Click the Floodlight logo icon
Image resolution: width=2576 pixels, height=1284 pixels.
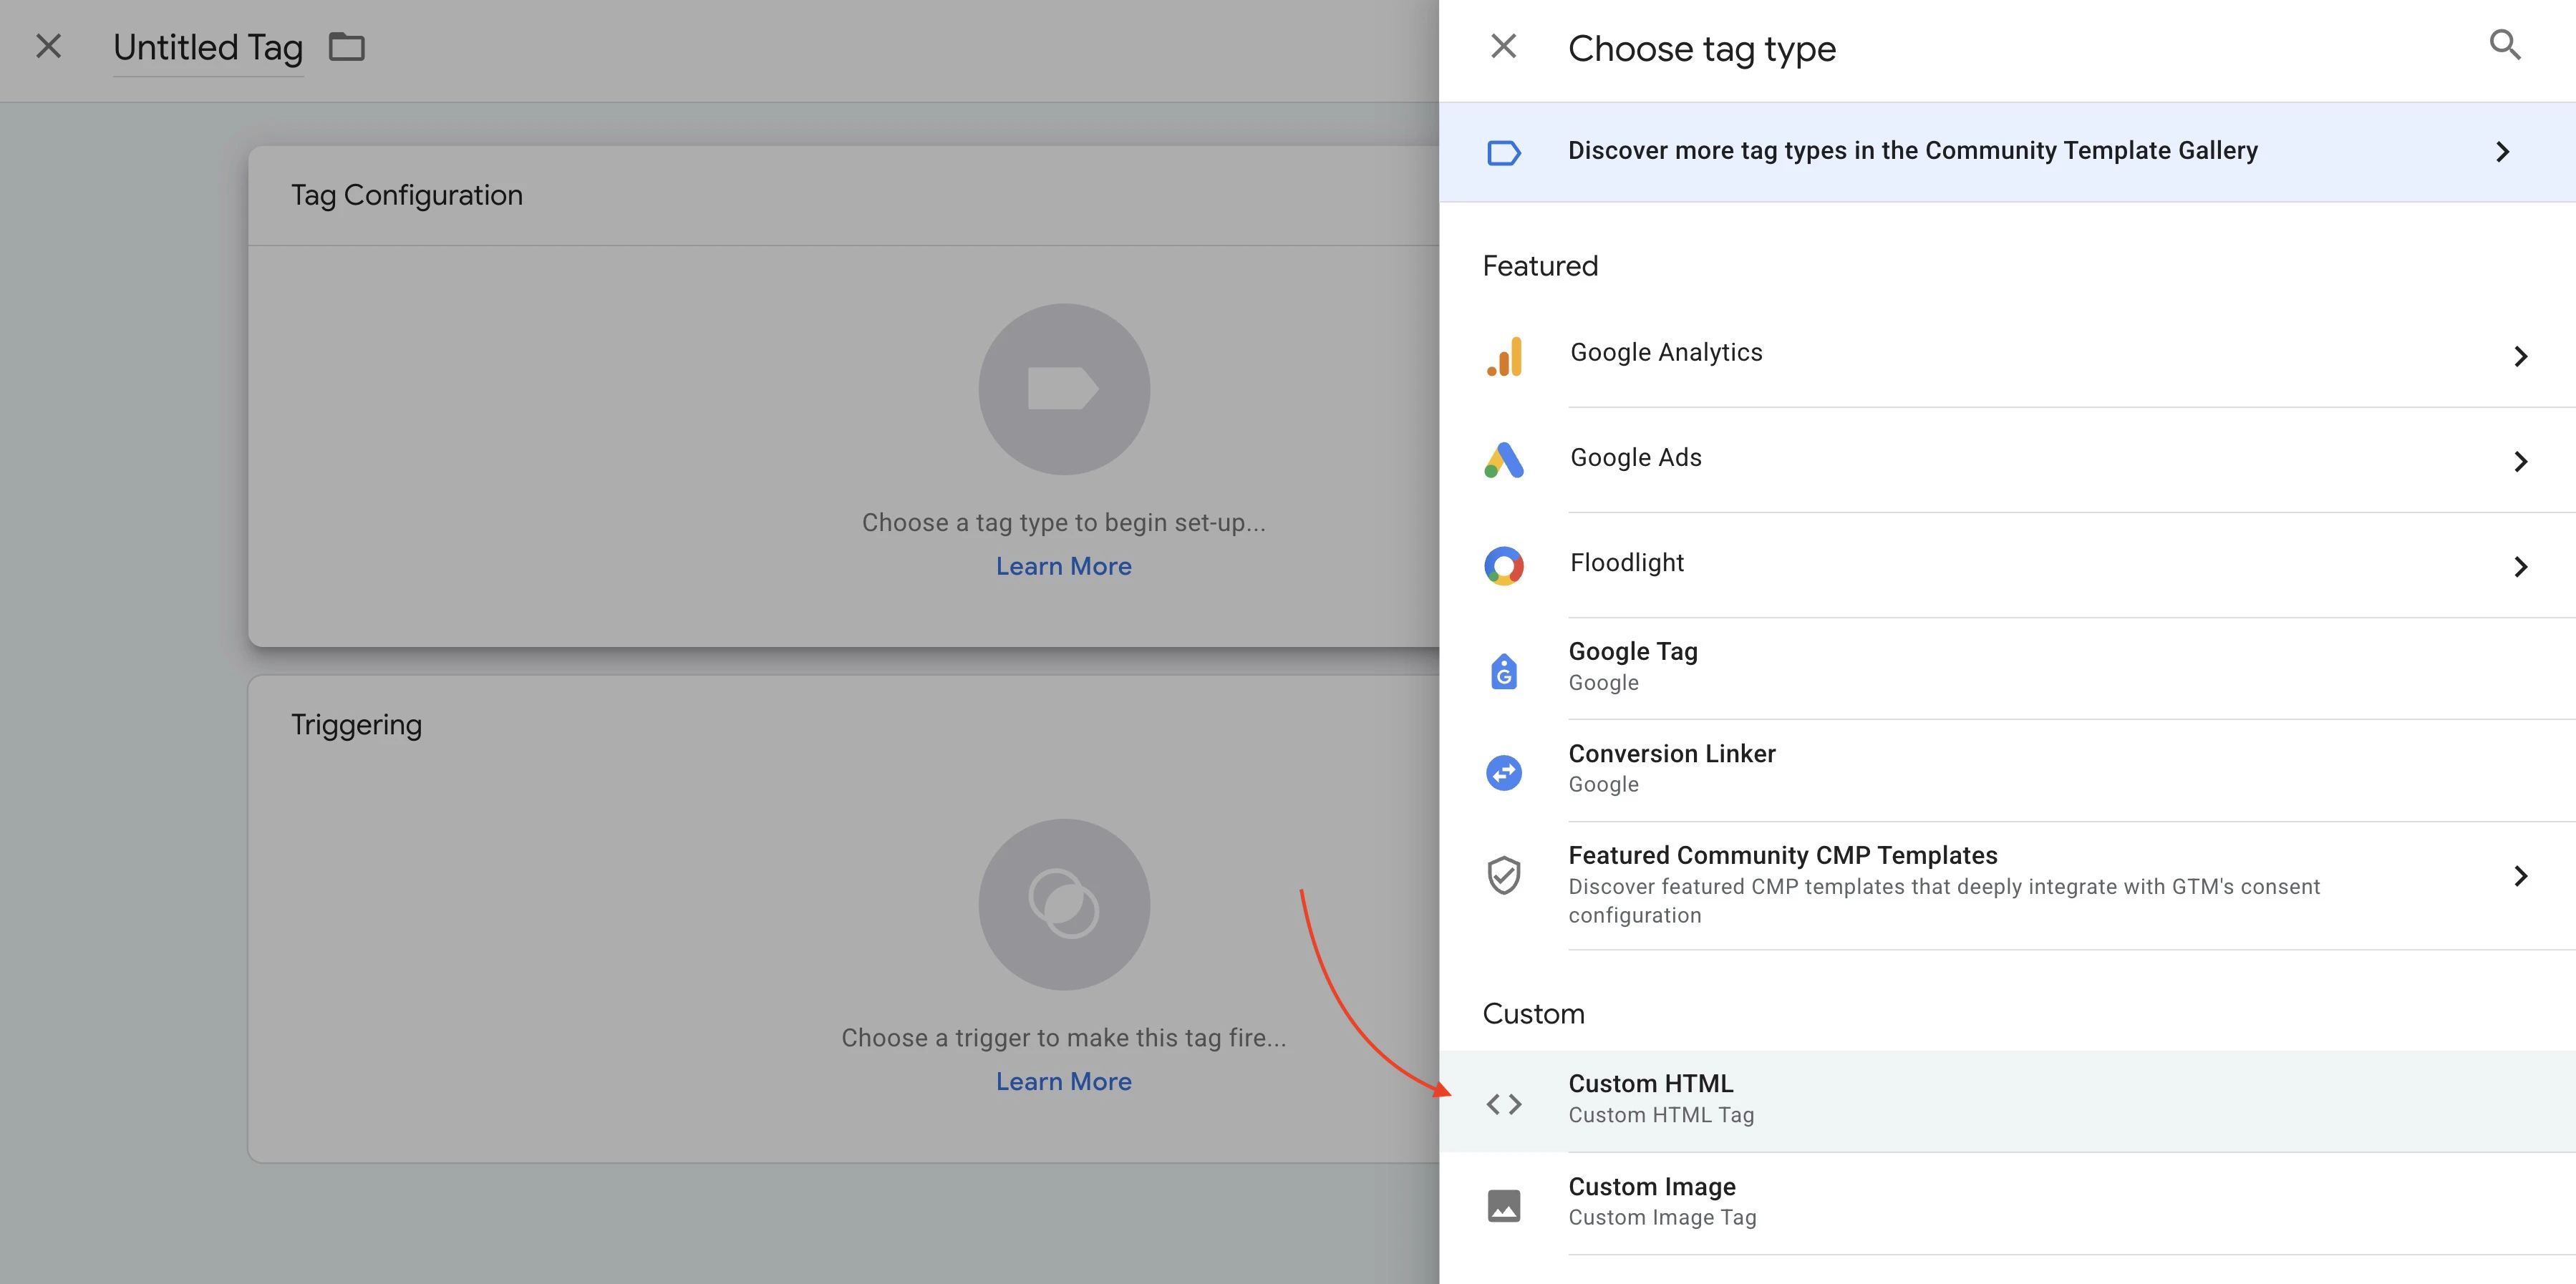click(x=1504, y=566)
